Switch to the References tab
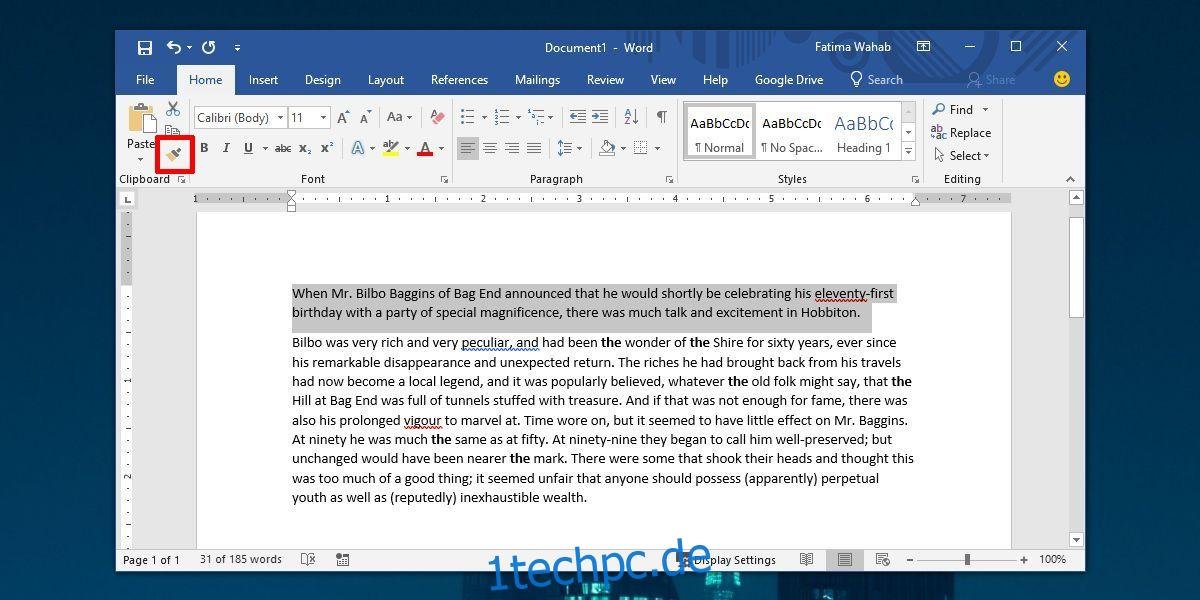 click(460, 80)
